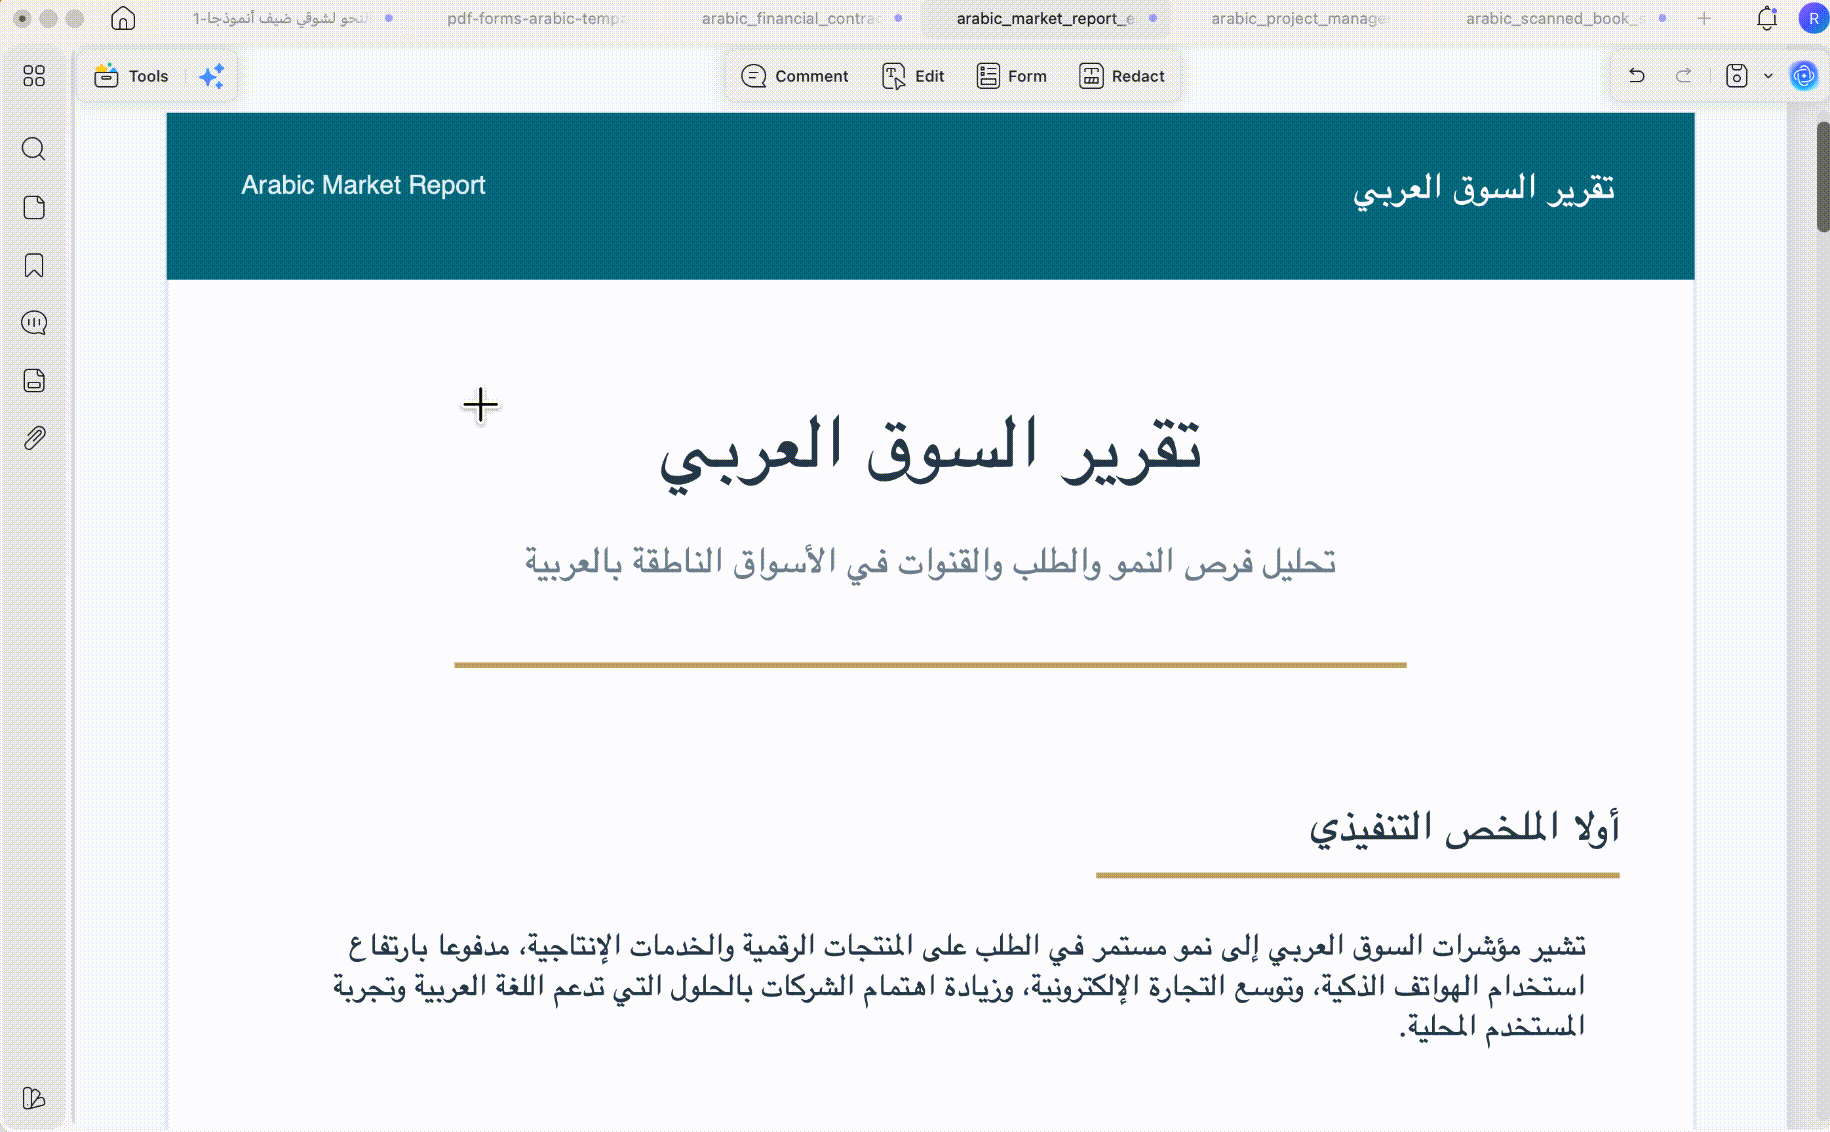
Task: Expand the save options dropdown arrow
Action: [1768, 76]
